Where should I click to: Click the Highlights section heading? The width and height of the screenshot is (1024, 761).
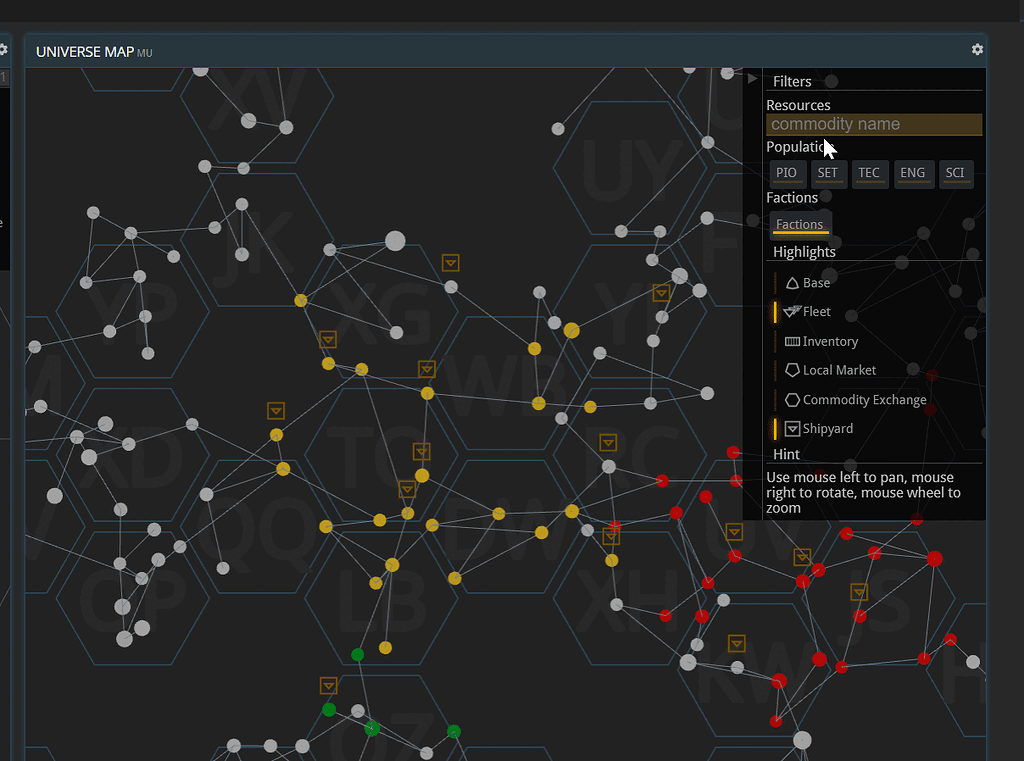click(805, 252)
